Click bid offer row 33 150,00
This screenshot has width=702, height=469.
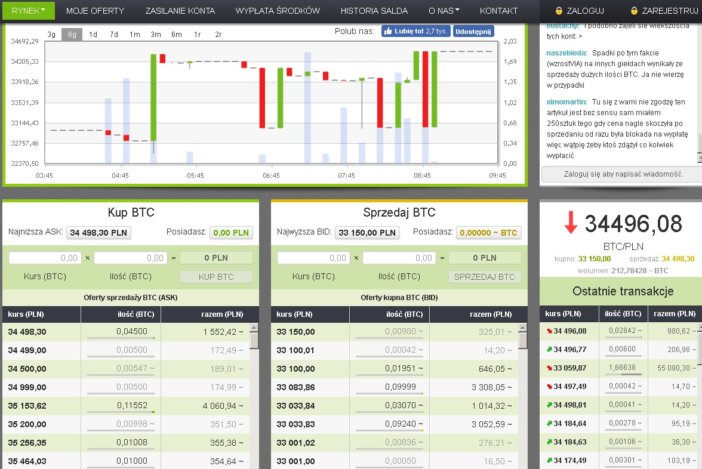point(394,332)
